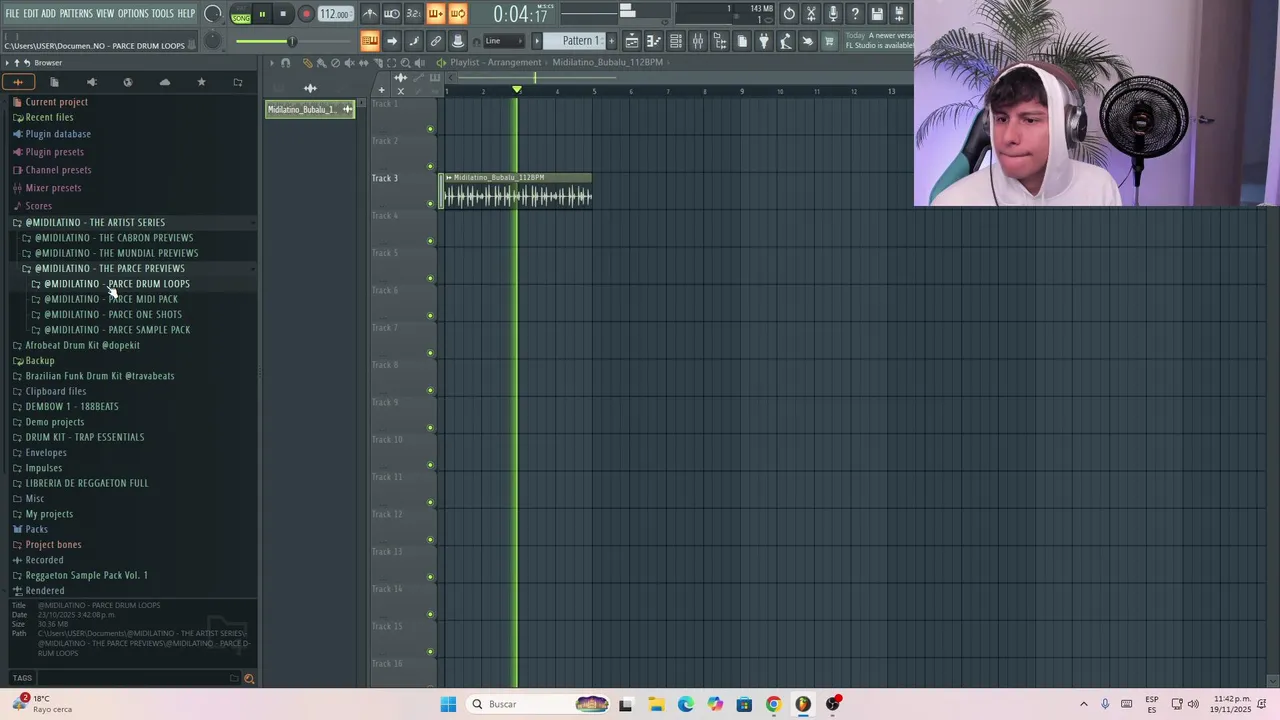Open the shop cart icon
This screenshot has width=1280, height=720.
coord(829,41)
